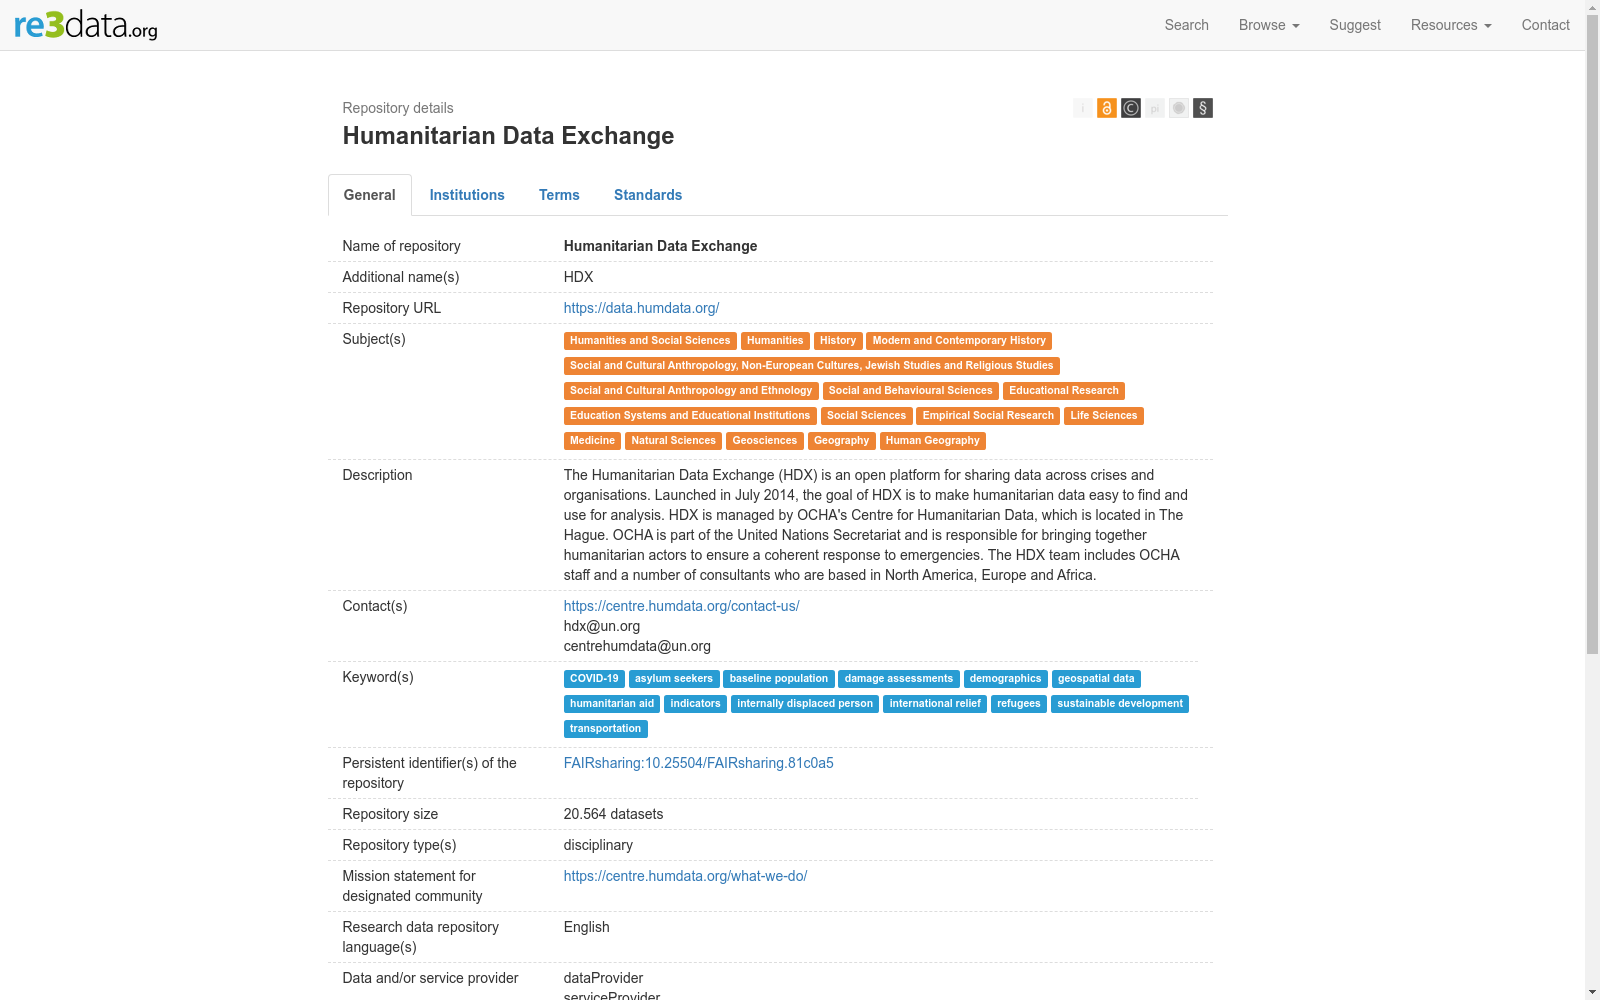Click the 'hdx@un.org' contact email text

click(602, 626)
